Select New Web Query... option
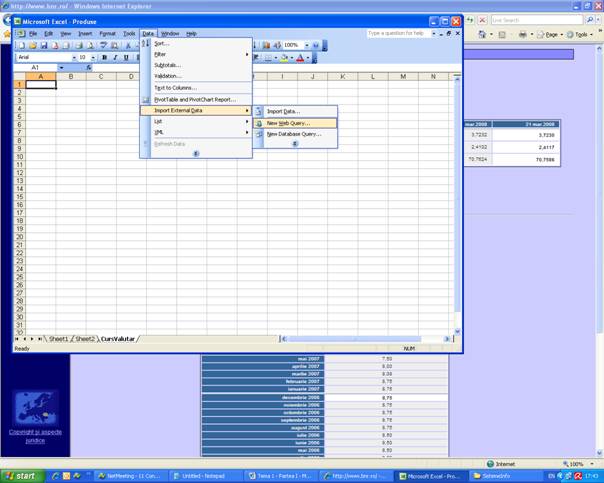Image resolution: width=604 pixels, height=483 pixels. [295, 123]
